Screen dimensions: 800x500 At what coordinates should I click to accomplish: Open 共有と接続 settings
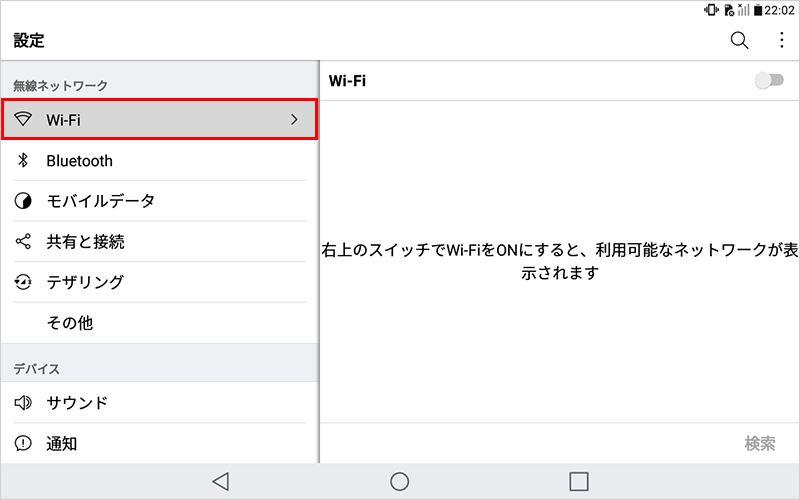(159, 241)
